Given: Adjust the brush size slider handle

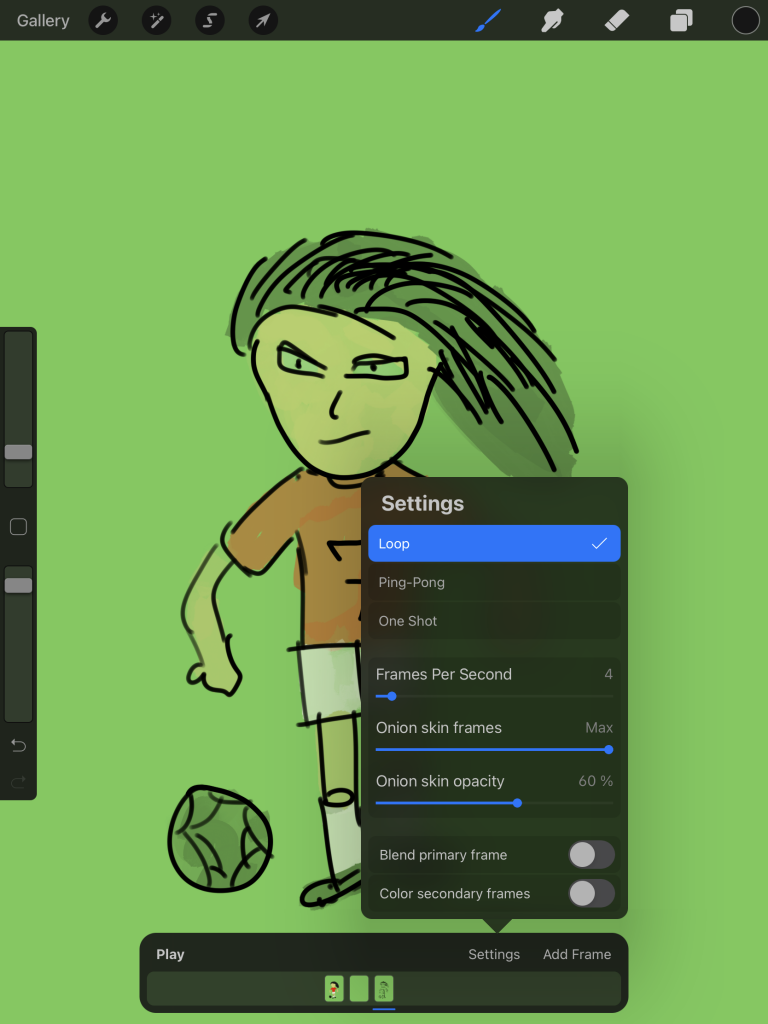Looking at the screenshot, I should coord(18,451).
